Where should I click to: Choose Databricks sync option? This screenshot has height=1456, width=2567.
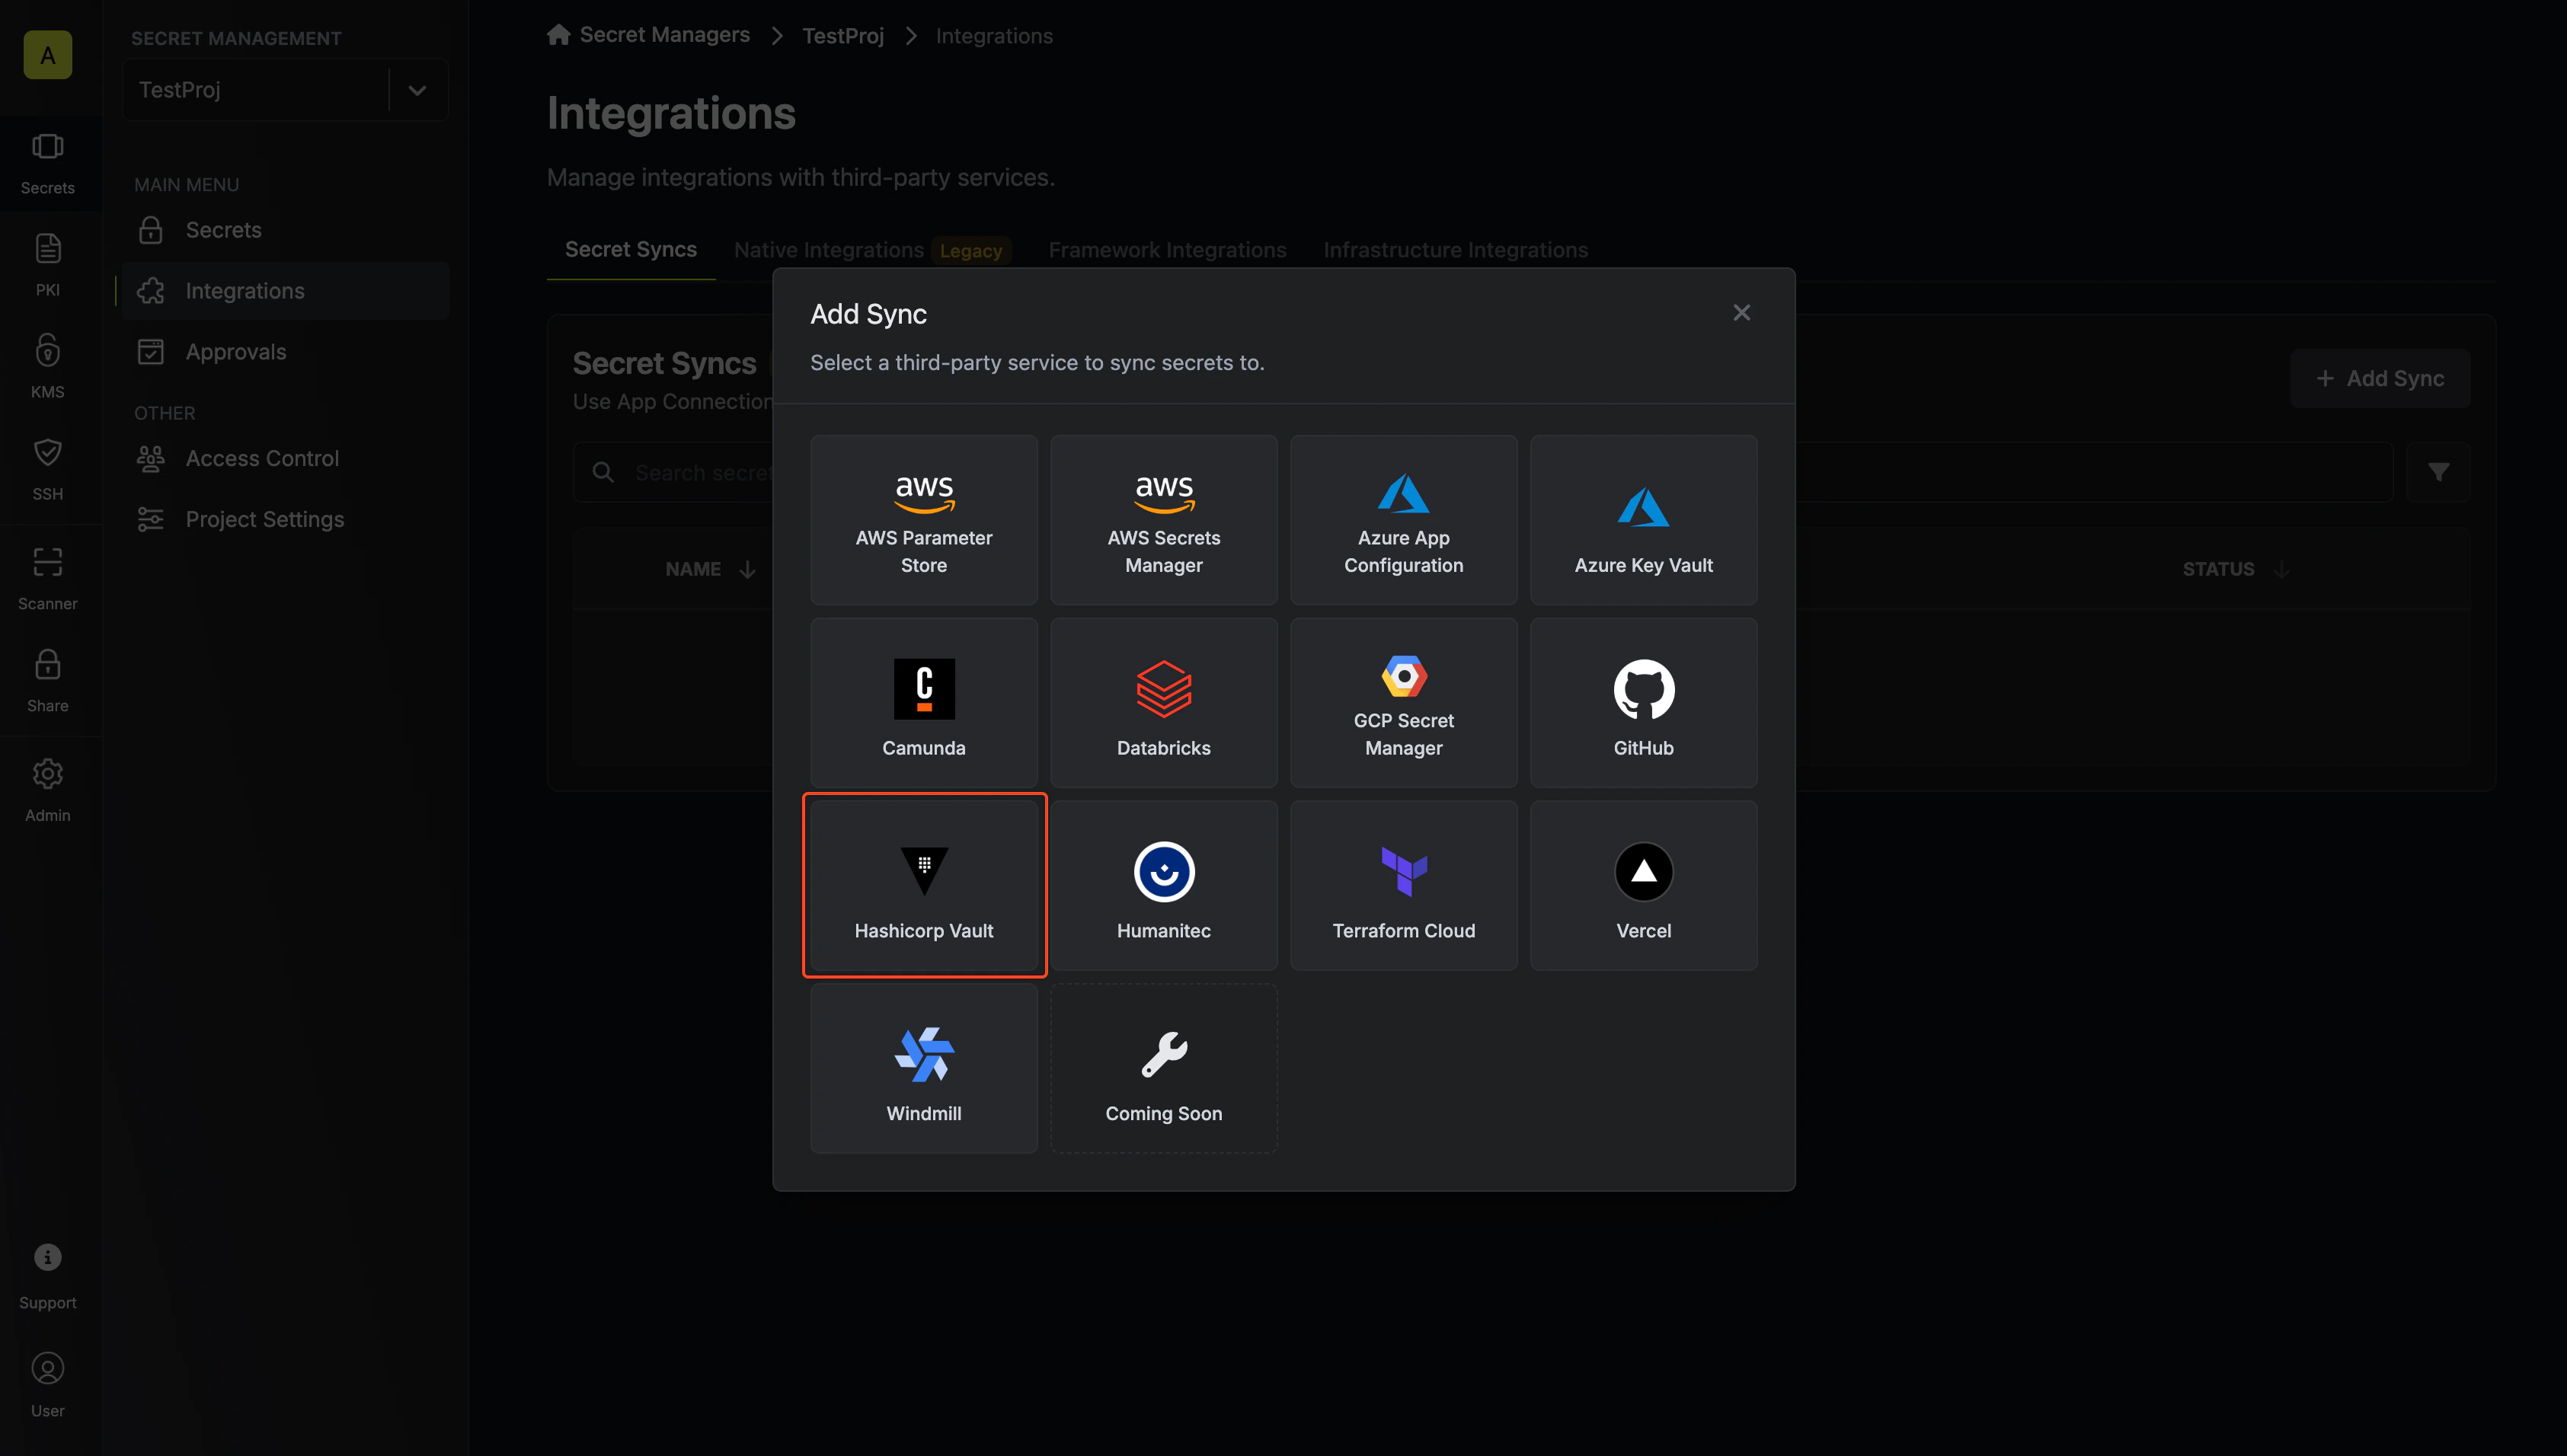[x=1163, y=703]
